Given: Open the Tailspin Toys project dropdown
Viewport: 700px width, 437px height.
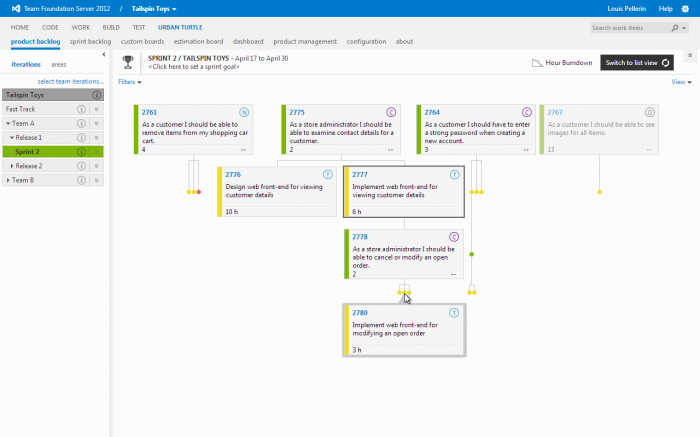Looking at the screenshot, I should coord(154,8).
